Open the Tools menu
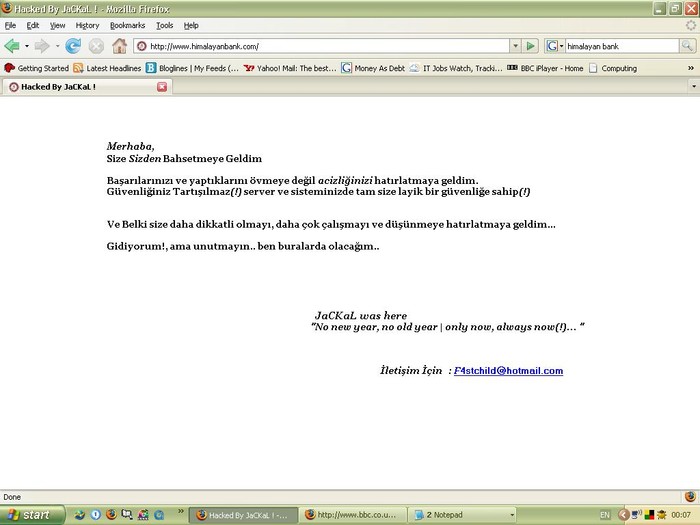 [164, 25]
